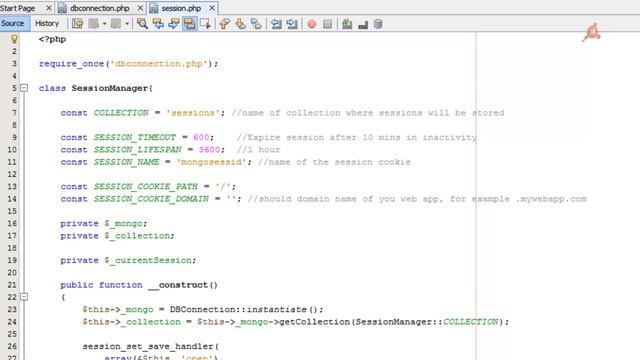
Task: Click the 600 timeout value
Action: pyautogui.click(x=201, y=137)
